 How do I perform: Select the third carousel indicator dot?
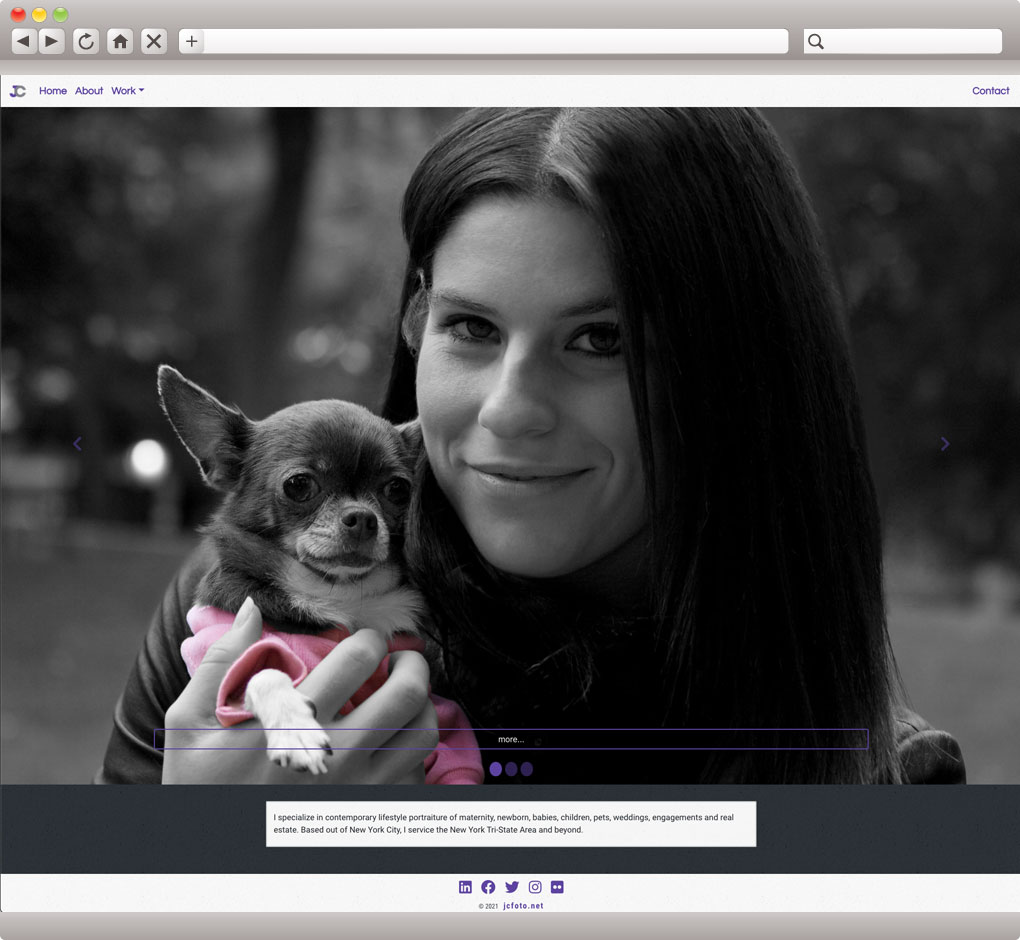coord(527,769)
